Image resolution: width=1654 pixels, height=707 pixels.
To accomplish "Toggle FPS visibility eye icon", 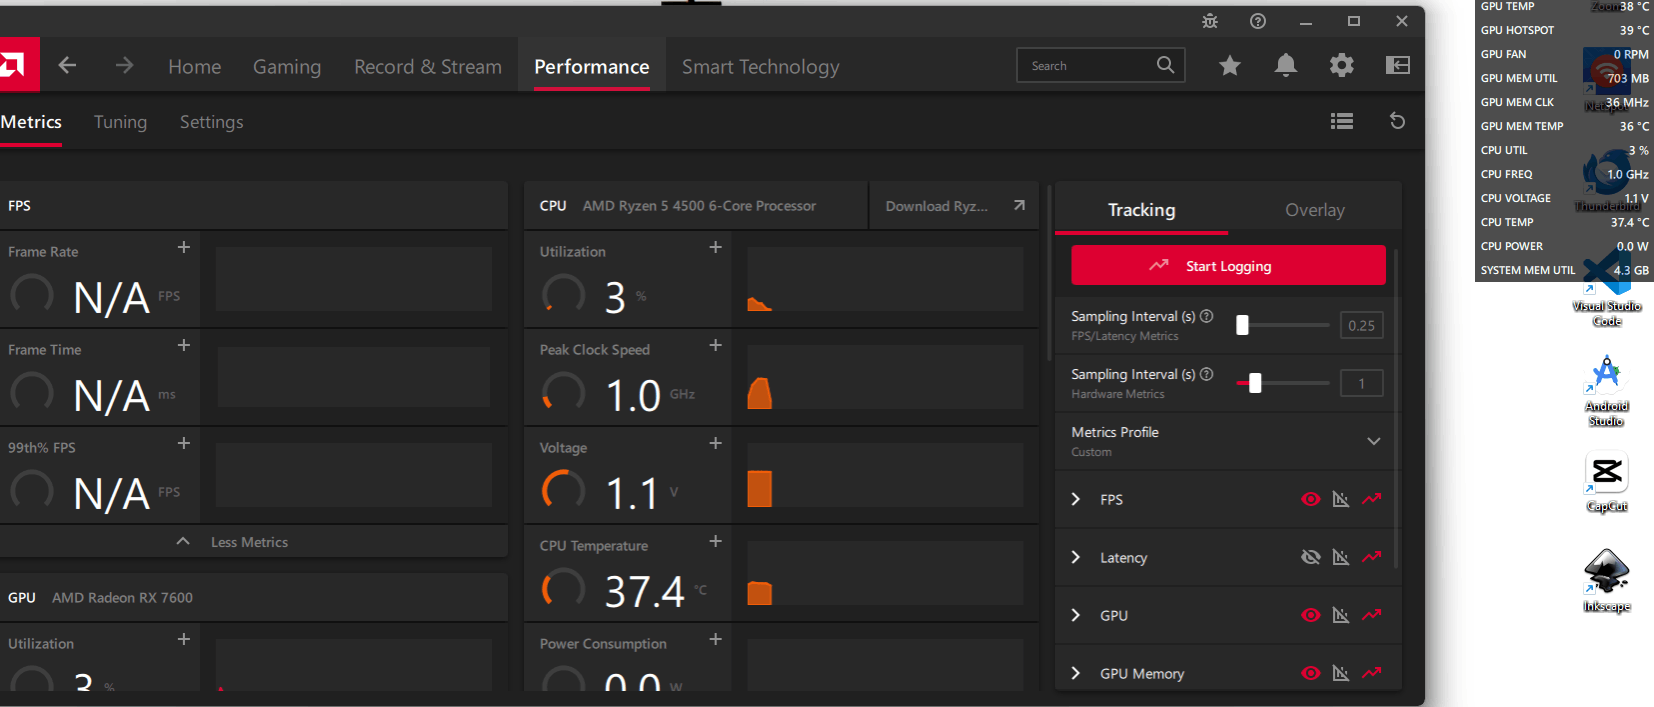I will click(x=1311, y=499).
